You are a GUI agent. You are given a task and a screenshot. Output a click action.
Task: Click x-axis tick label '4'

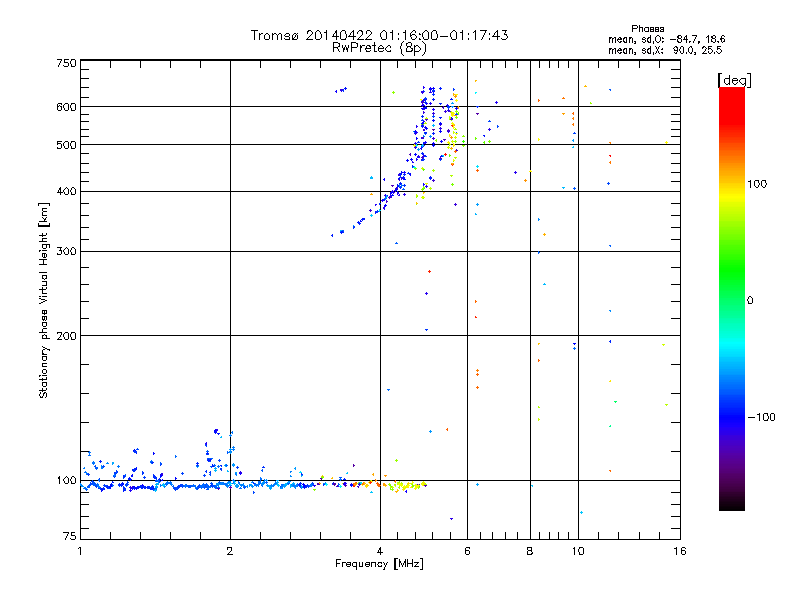pos(380,551)
